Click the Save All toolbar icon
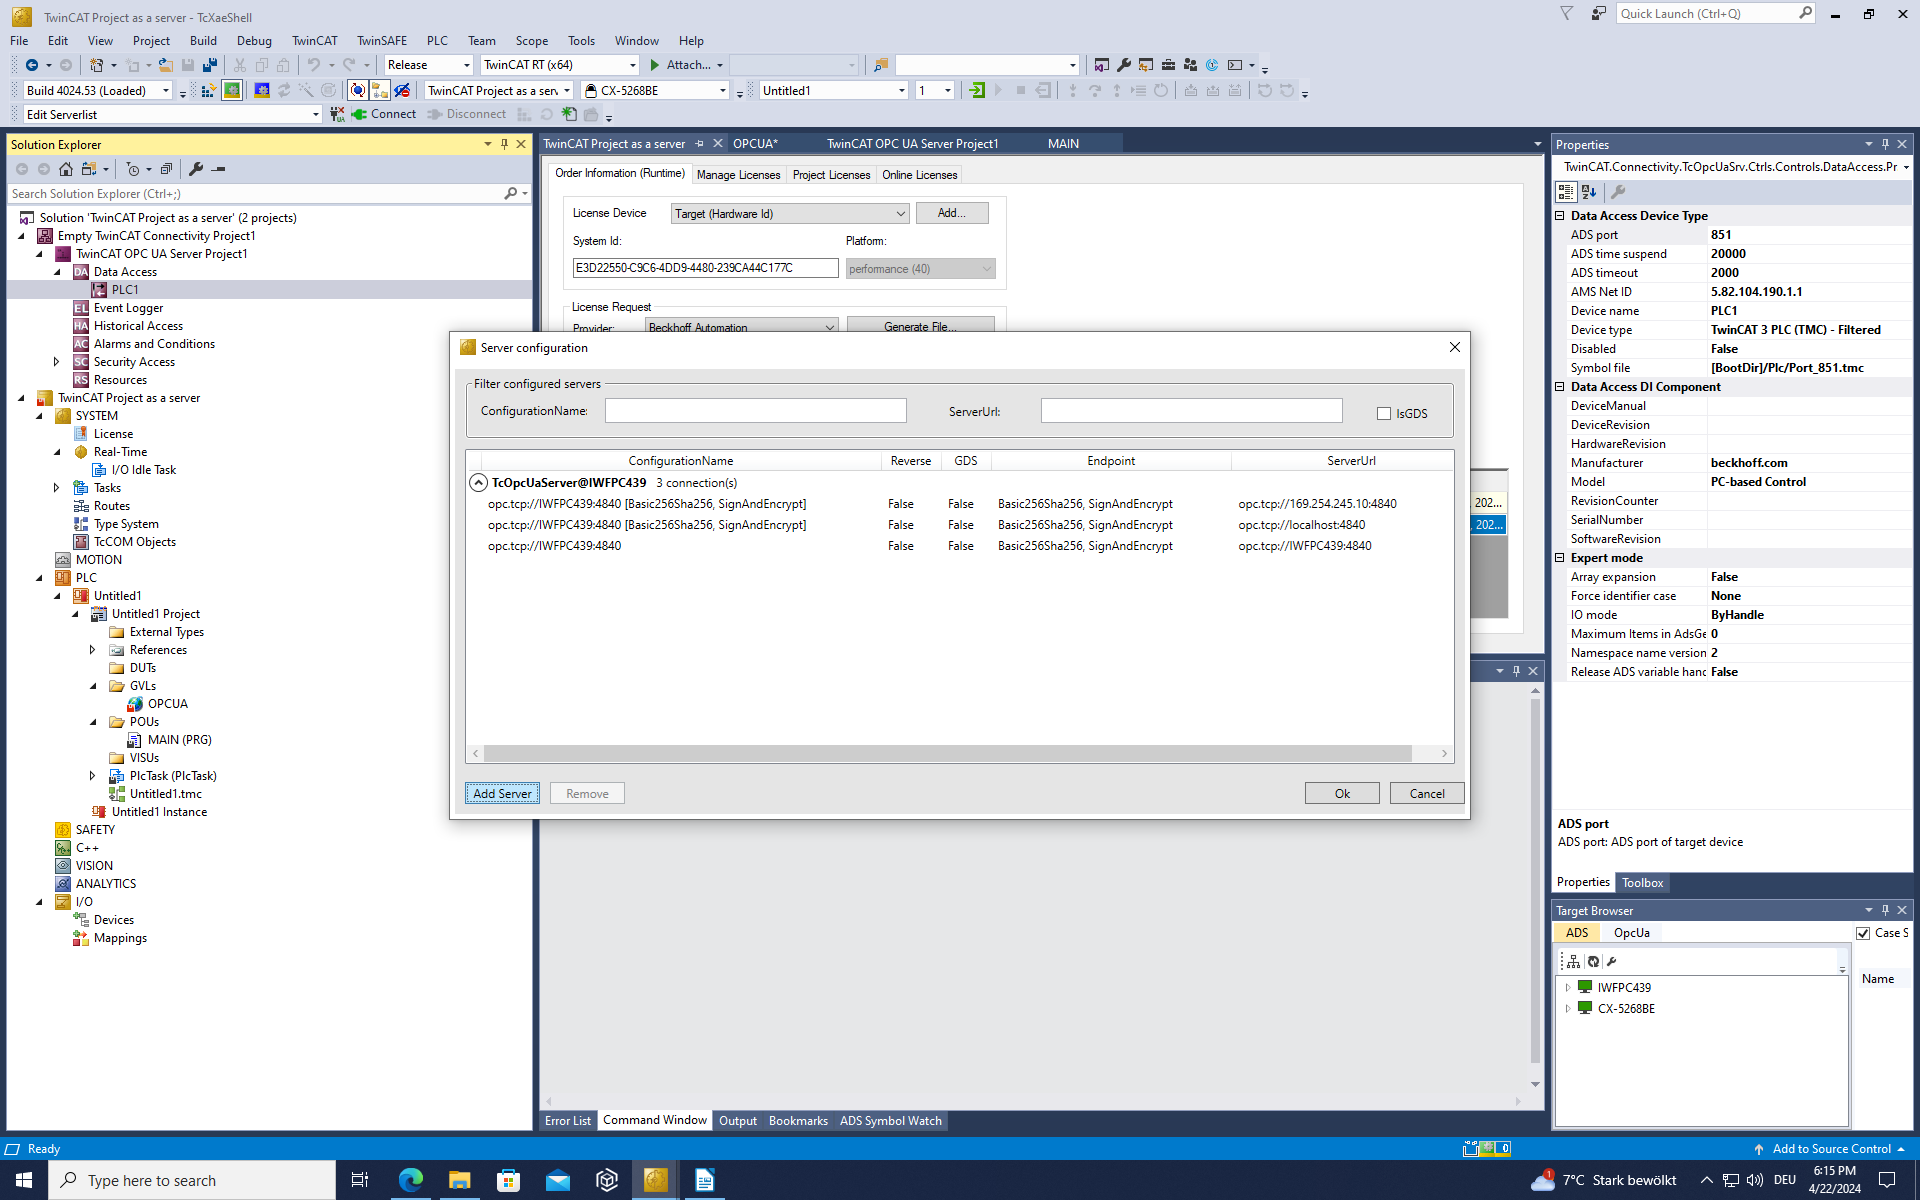Viewport: 1920px width, 1200px height. tap(210, 65)
